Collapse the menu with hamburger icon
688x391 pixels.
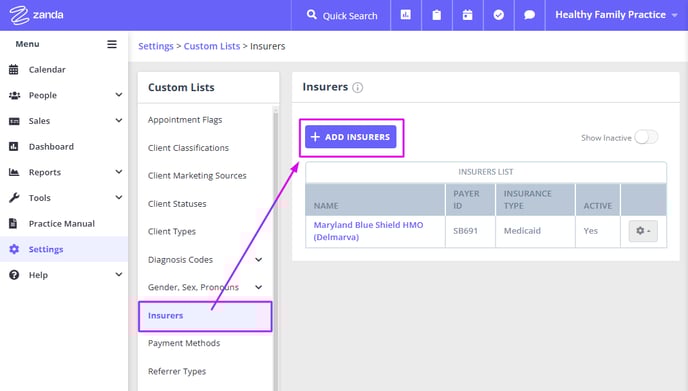click(112, 44)
